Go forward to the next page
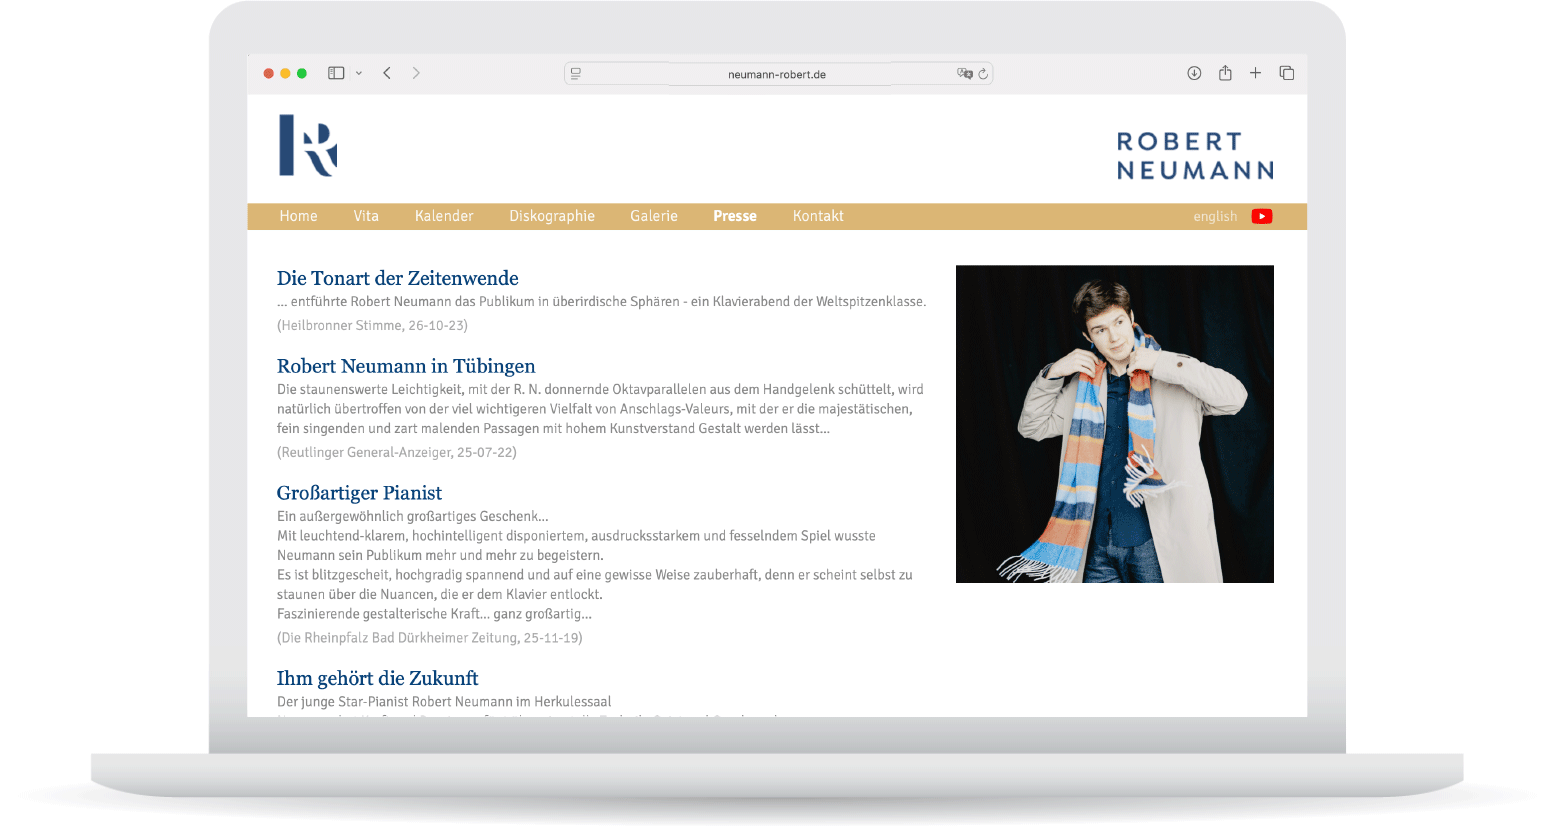1555x828 pixels. [x=416, y=73]
